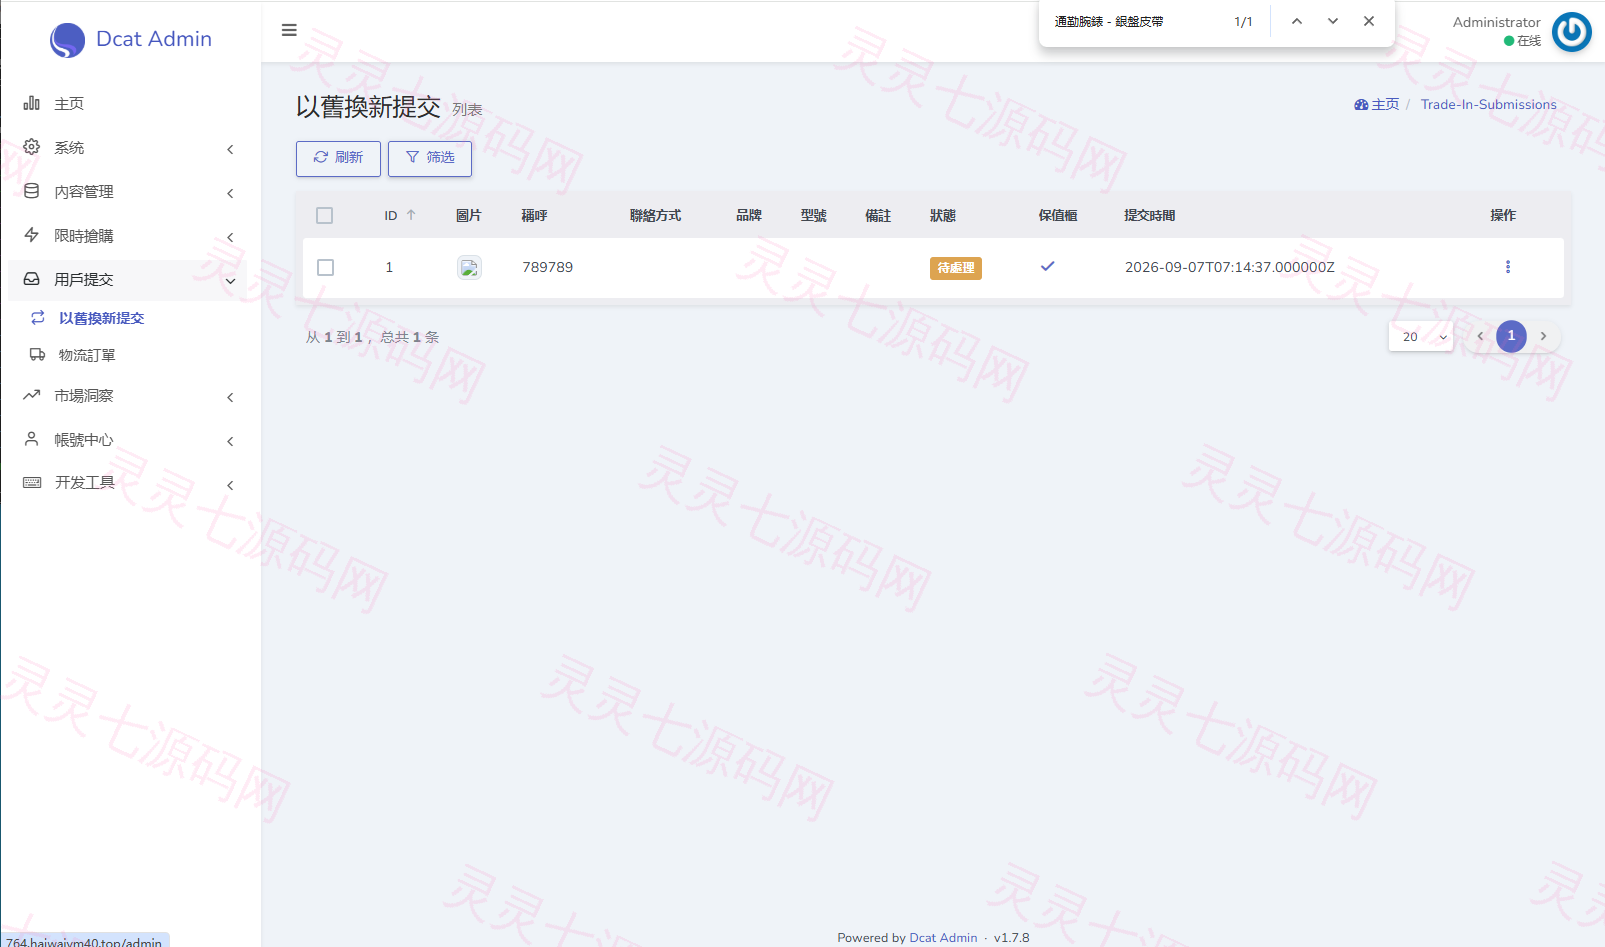
Task: Click the Dcat Admin logo icon
Action: point(67,40)
